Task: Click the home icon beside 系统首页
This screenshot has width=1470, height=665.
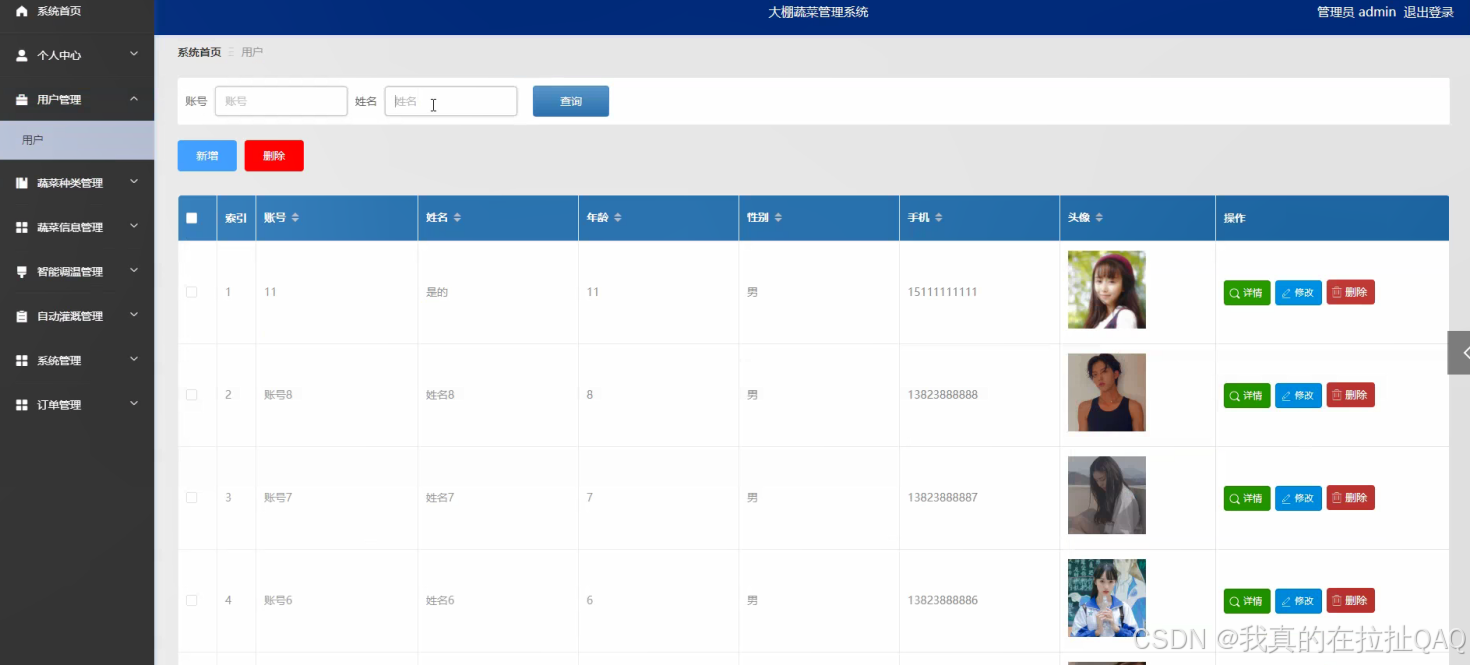Action: [22, 11]
